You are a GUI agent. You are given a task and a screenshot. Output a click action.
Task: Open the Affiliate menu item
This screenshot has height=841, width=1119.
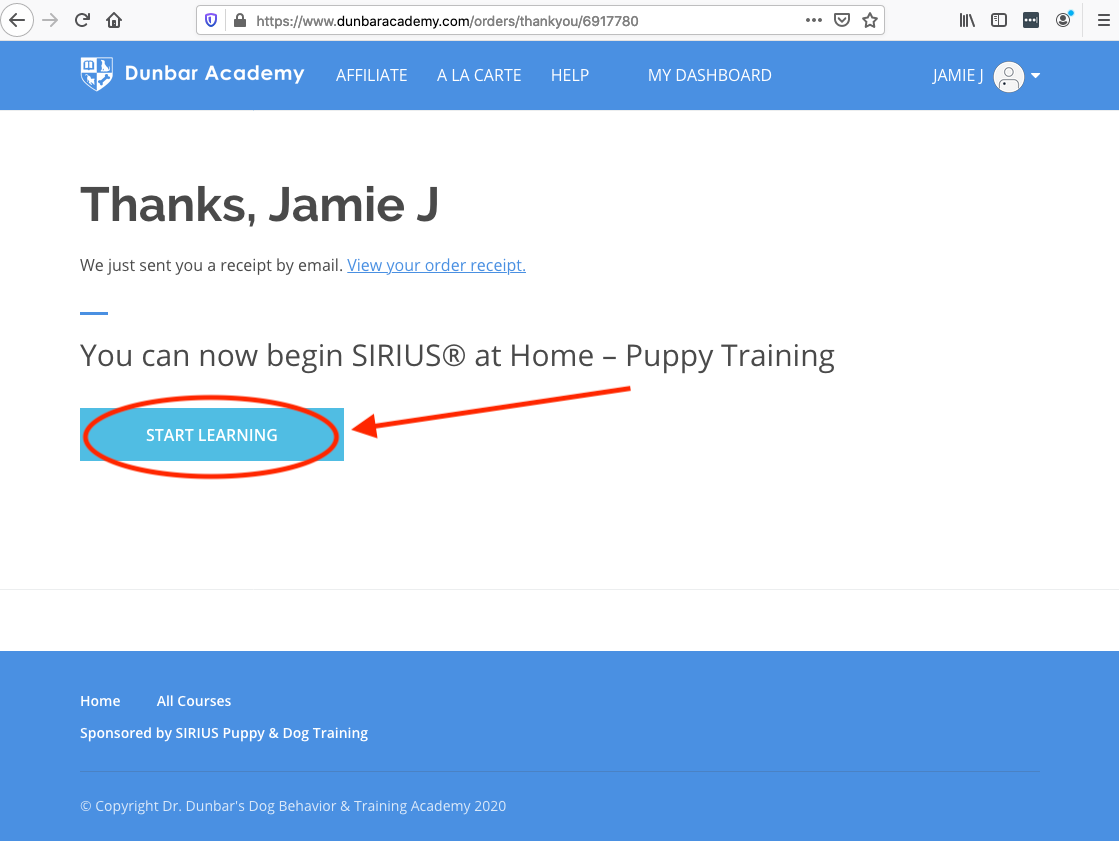tap(371, 75)
